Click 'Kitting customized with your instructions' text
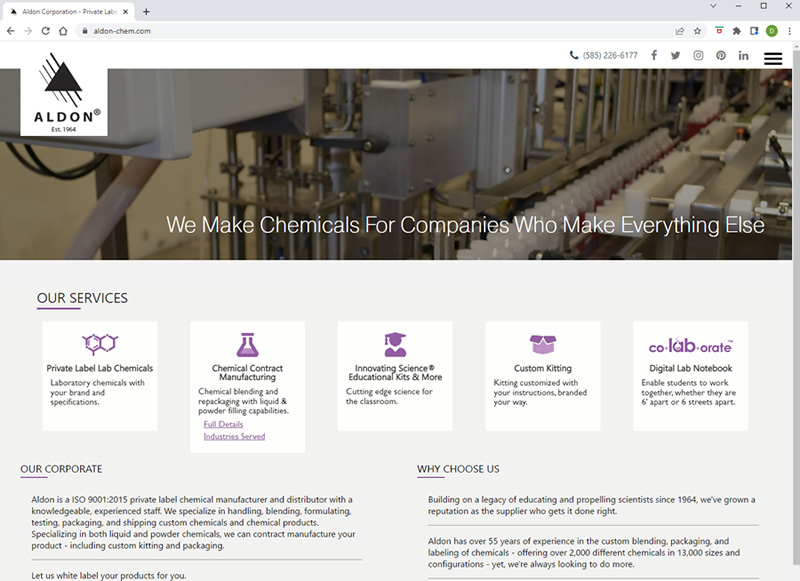Viewport: 800px width, 581px height. 540,392
